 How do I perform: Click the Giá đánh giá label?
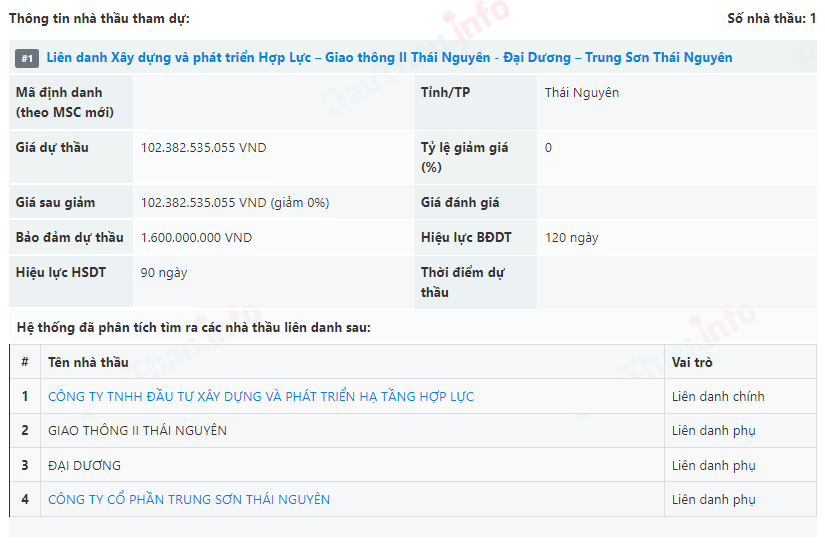[459, 203]
